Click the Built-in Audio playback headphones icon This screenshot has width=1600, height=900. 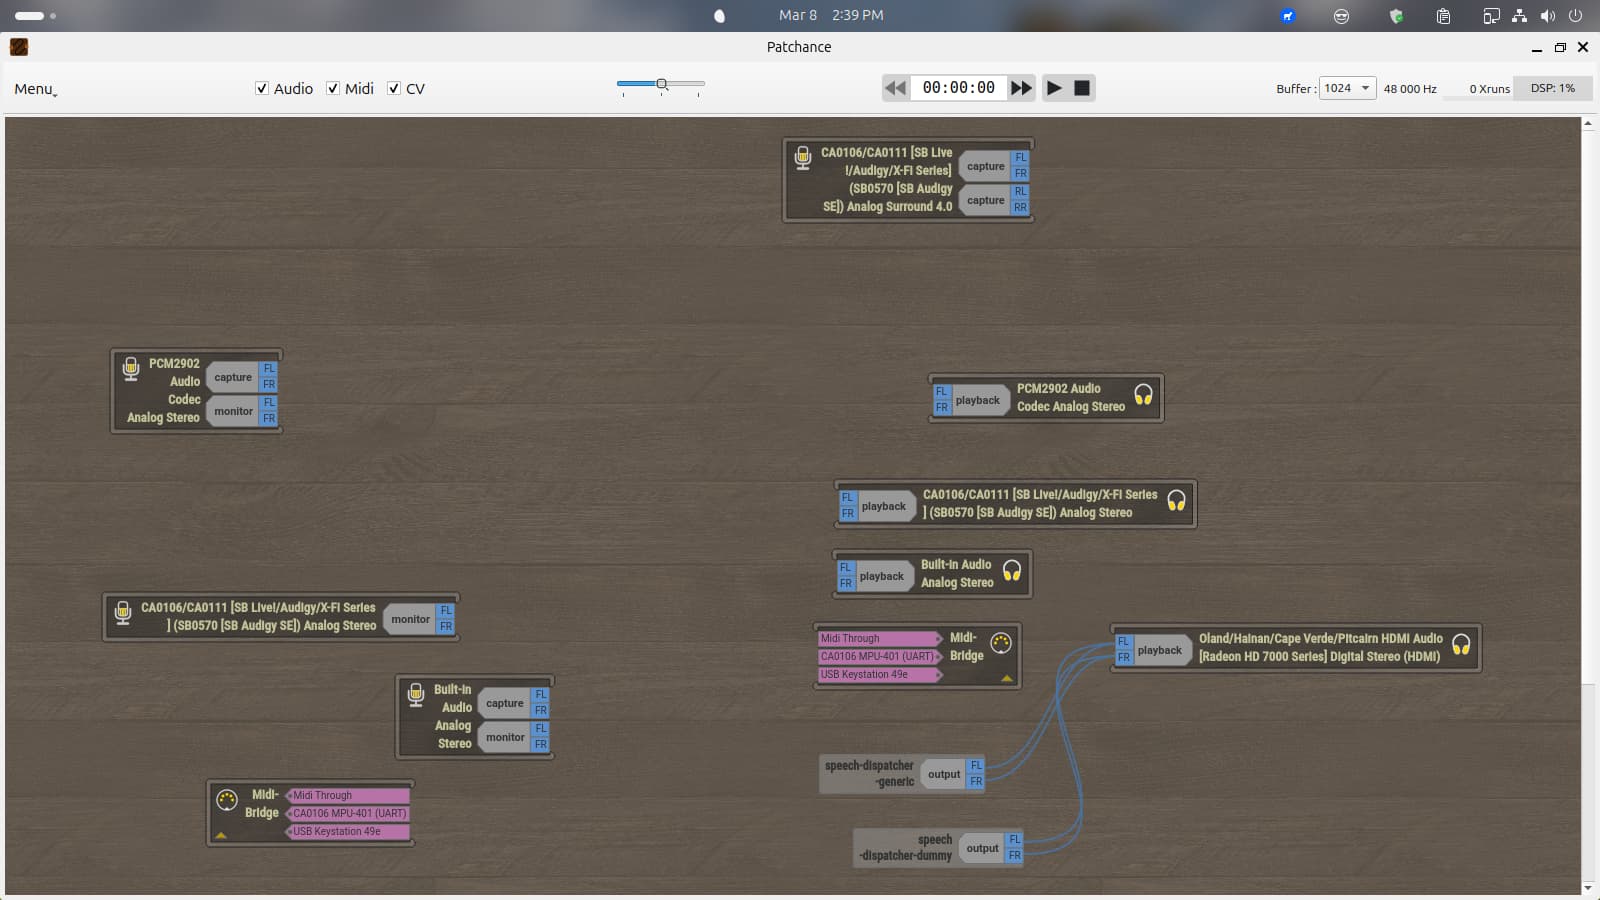[x=1012, y=571]
